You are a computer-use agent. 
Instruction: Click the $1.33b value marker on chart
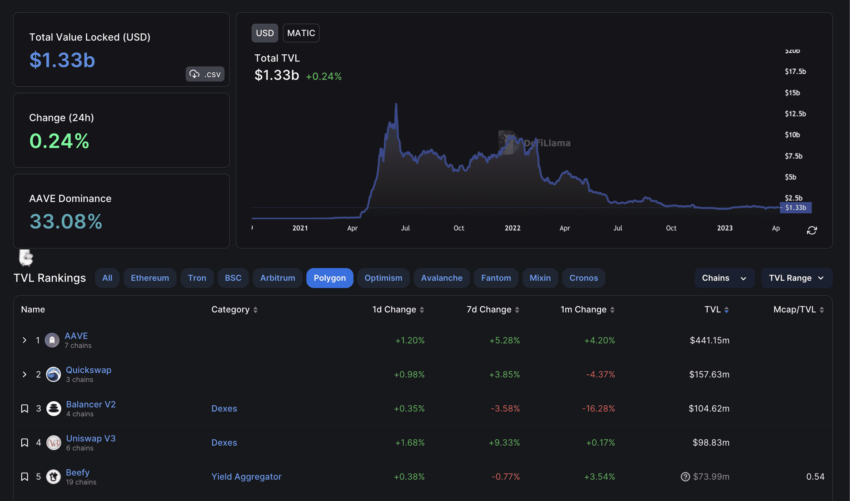(x=796, y=208)
